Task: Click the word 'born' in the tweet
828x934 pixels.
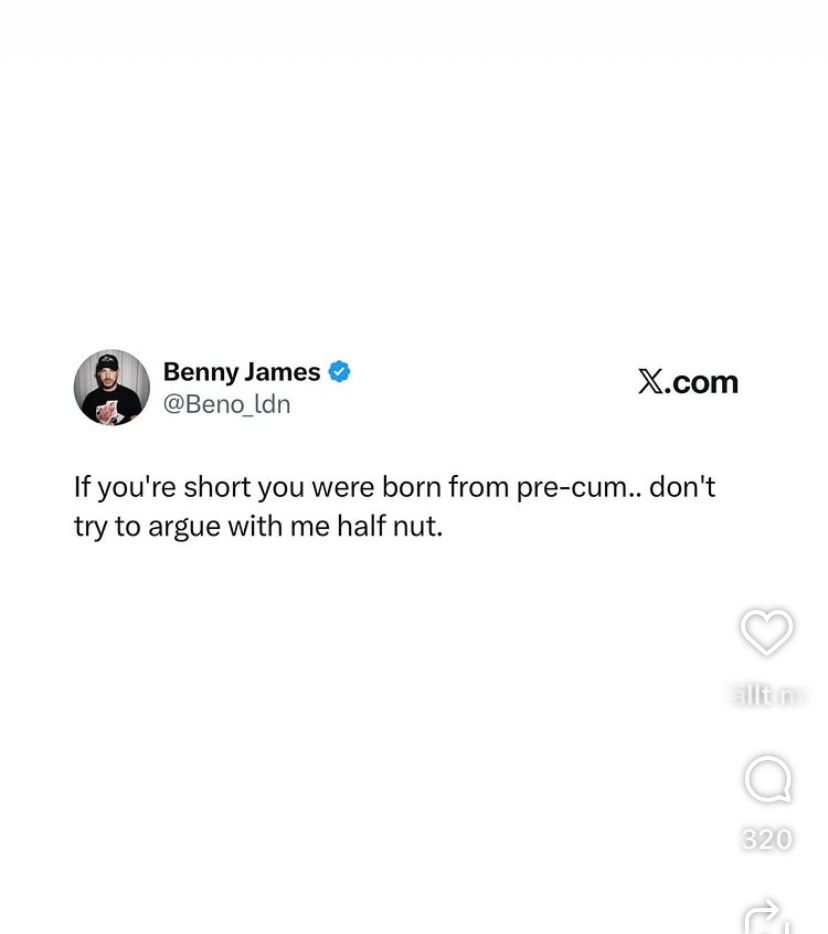Action: point(412,487)
